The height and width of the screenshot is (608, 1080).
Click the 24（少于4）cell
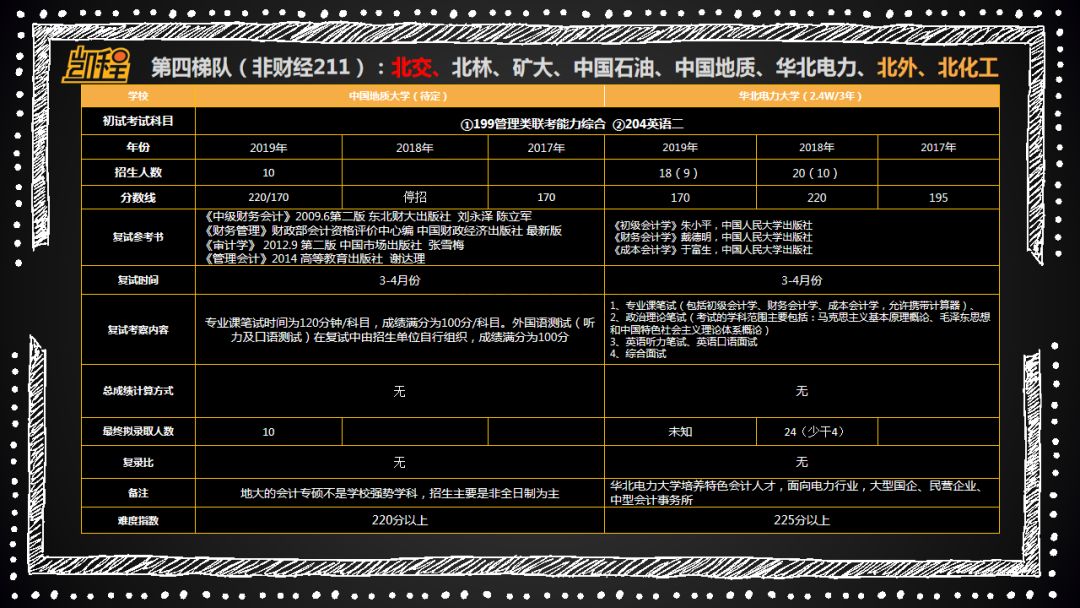point(817,432)
